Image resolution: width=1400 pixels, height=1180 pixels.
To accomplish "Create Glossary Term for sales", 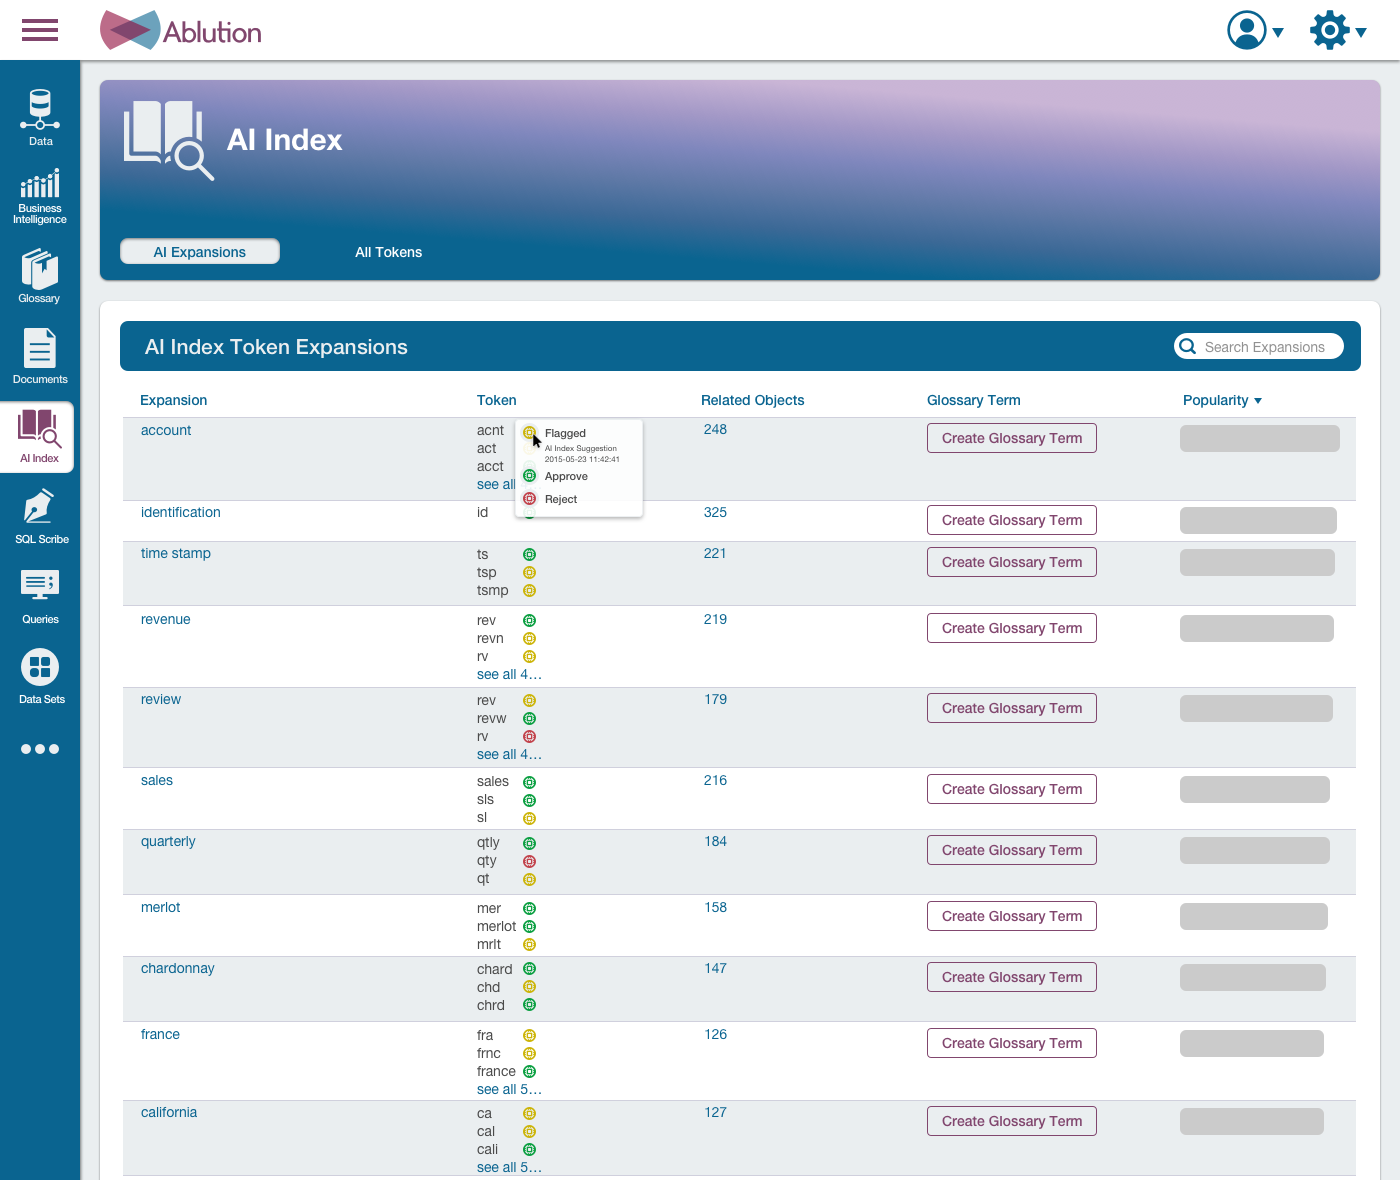I will [1012, 789].
